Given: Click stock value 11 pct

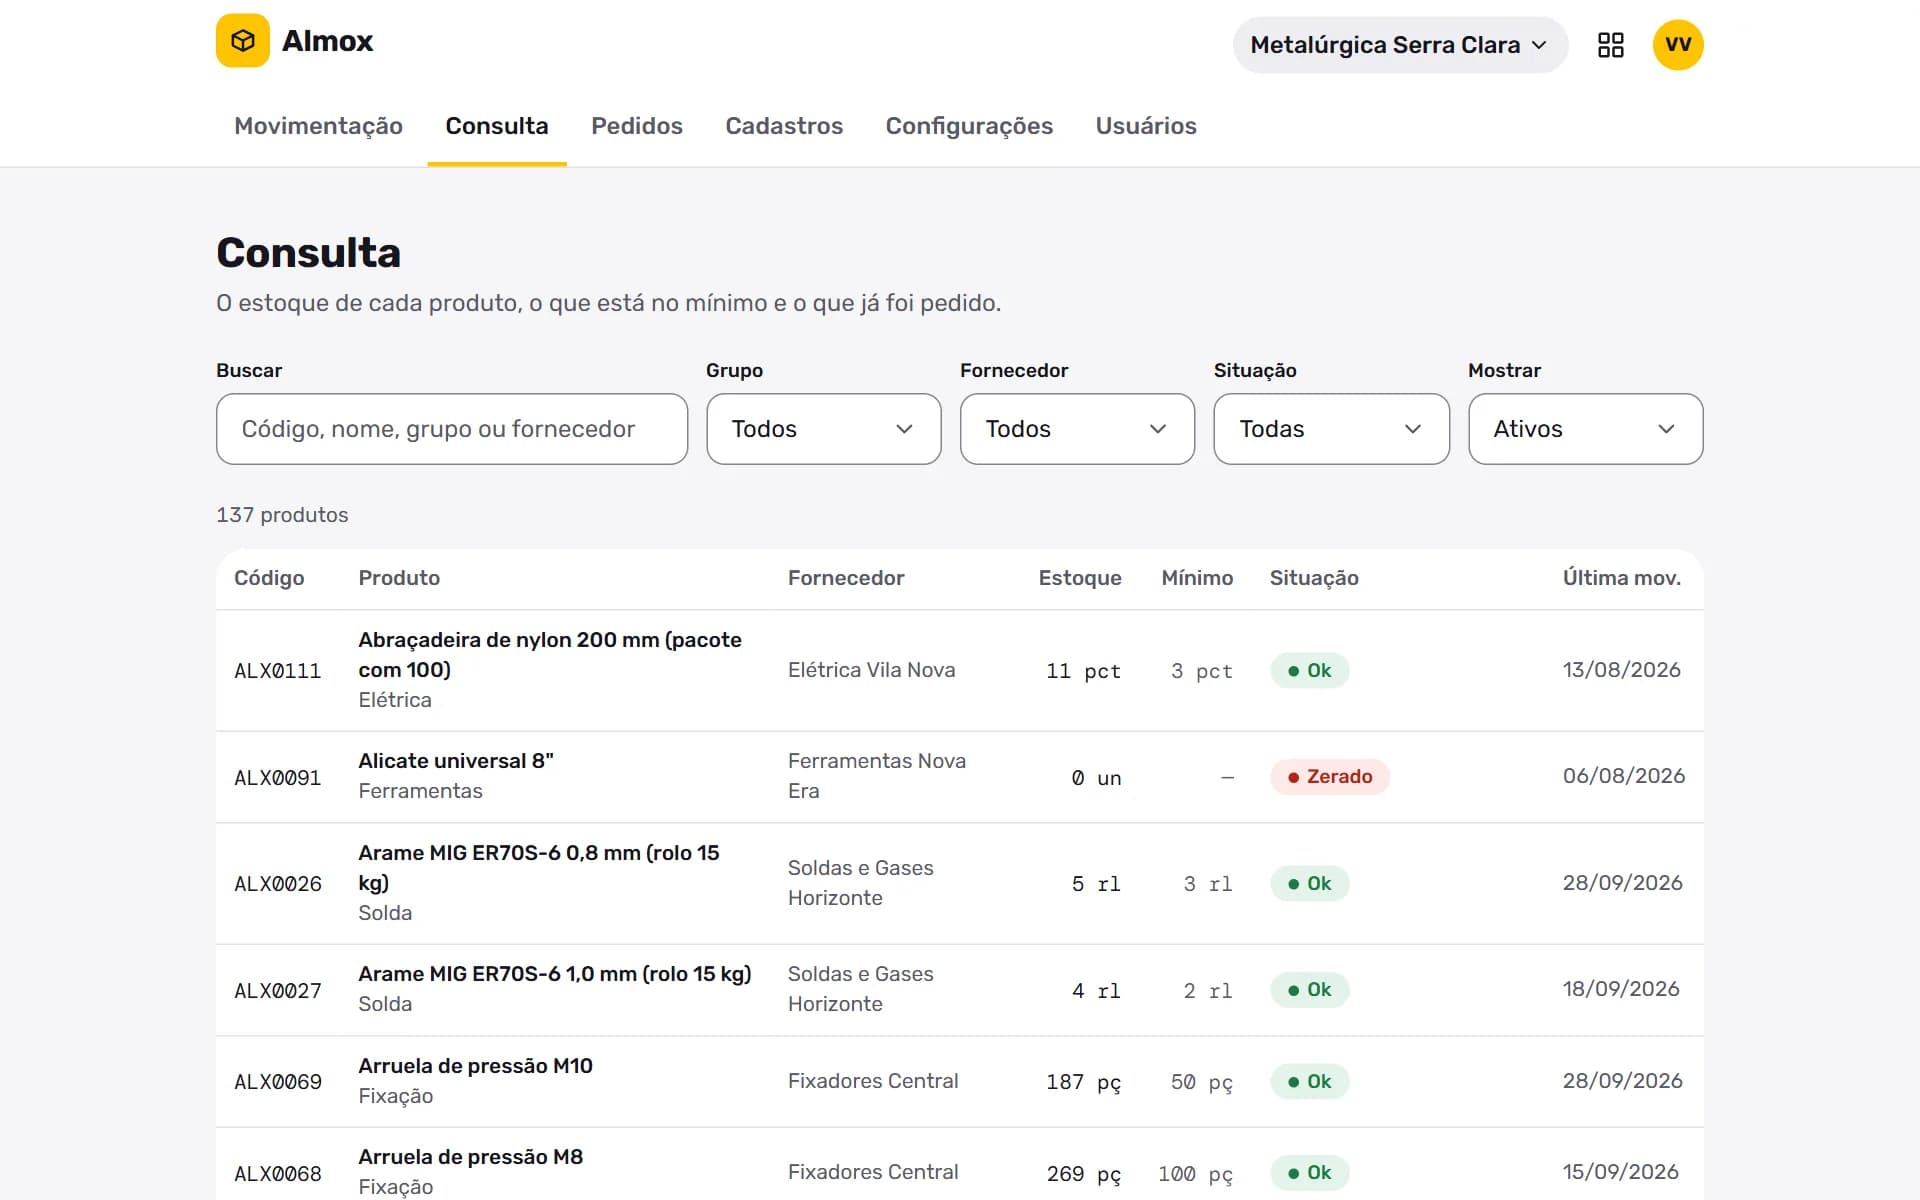Looking at the screenshot, I should 1083,671.
